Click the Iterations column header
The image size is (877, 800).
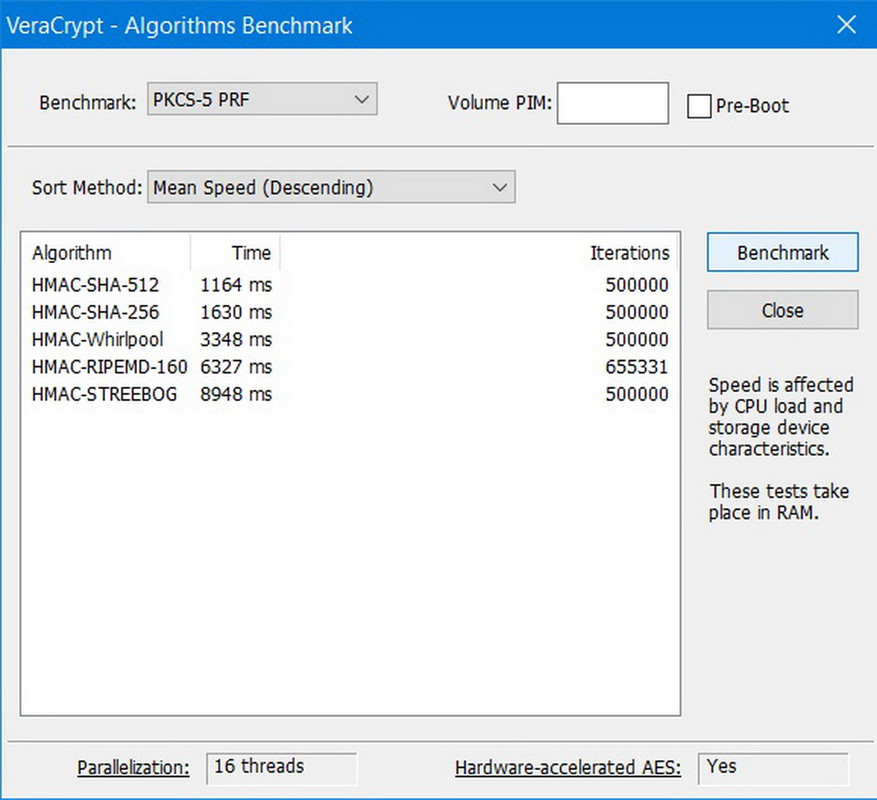[479, 253]
